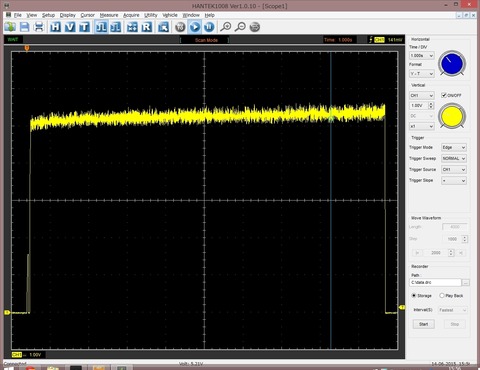Click the yellow trigger level marker at right edge
Screen dimensions: 480x370
tap(402, 307)
